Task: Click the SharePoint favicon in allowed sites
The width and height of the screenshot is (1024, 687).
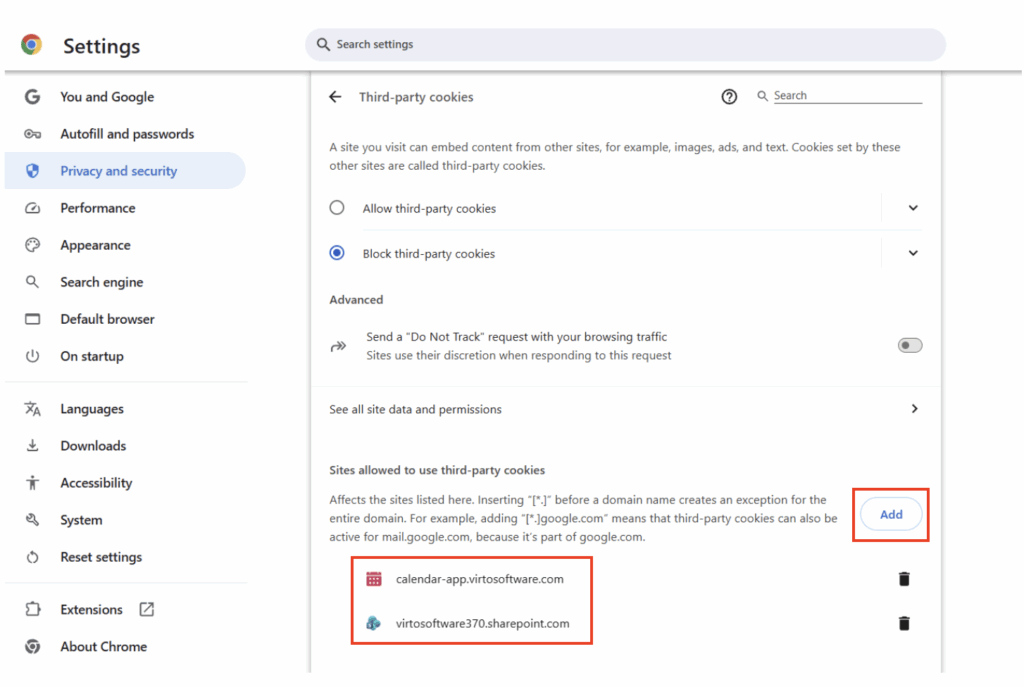Action: 374,623
